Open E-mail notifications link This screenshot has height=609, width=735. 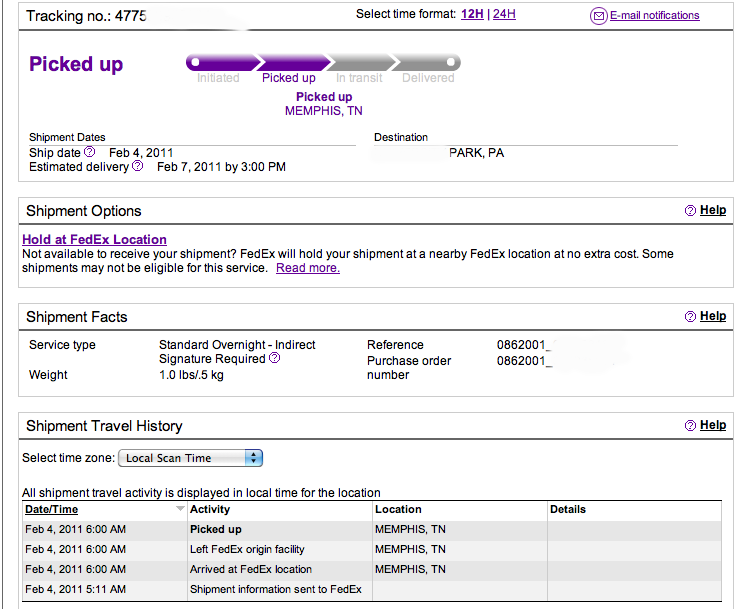(654, 15)
